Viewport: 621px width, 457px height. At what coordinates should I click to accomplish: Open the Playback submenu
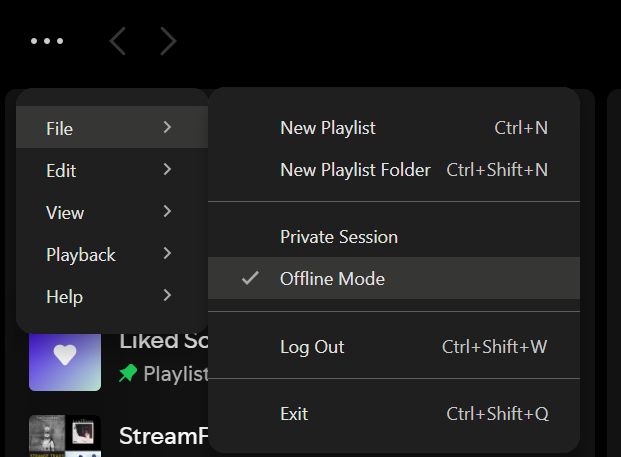pyautogui.click(x=81, y=255)
